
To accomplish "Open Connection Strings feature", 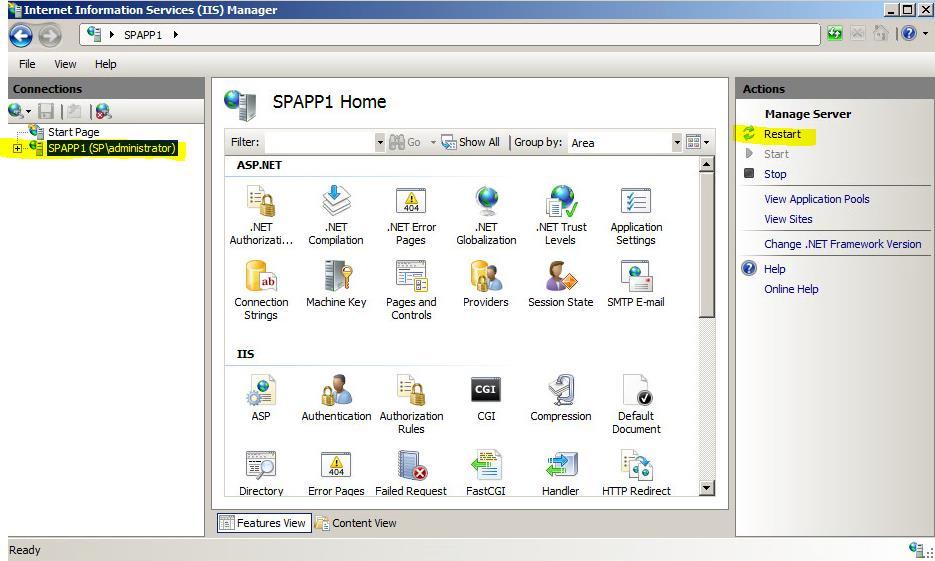I will [x=261, y=290].
